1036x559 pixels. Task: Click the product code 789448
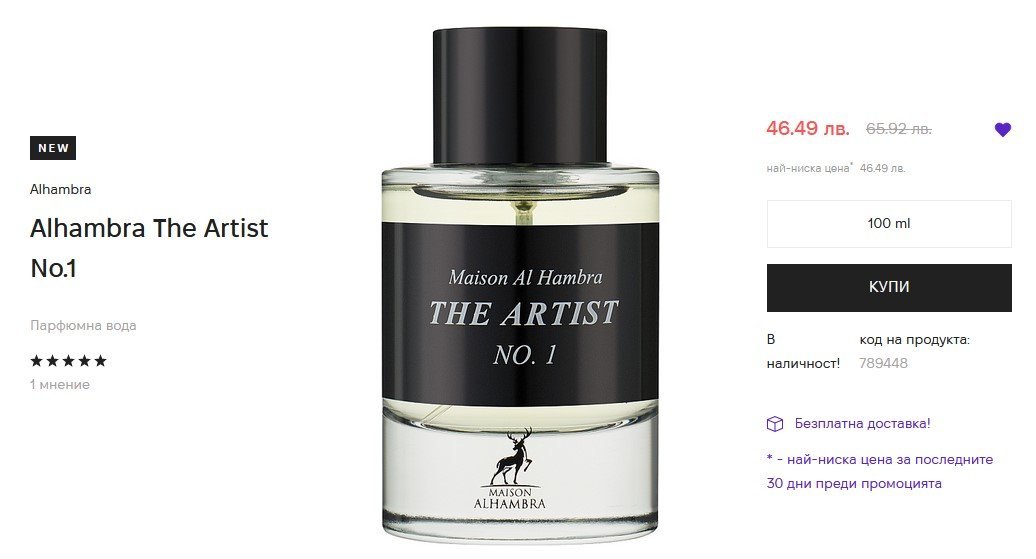(883, 363)
